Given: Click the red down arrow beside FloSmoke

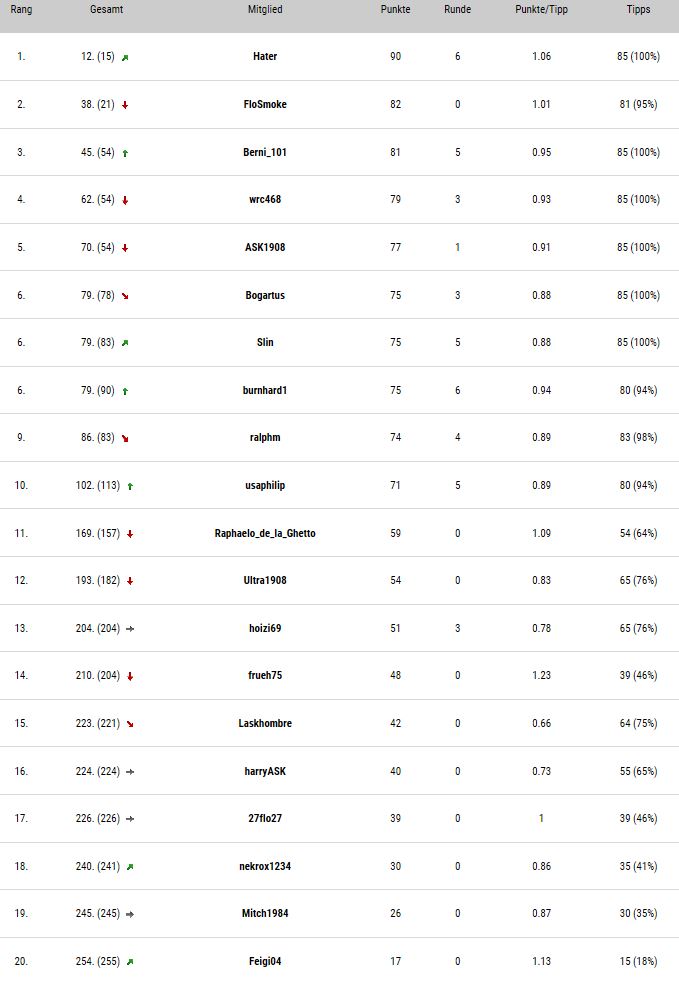Looking at the screenshot, I should 125,105.
